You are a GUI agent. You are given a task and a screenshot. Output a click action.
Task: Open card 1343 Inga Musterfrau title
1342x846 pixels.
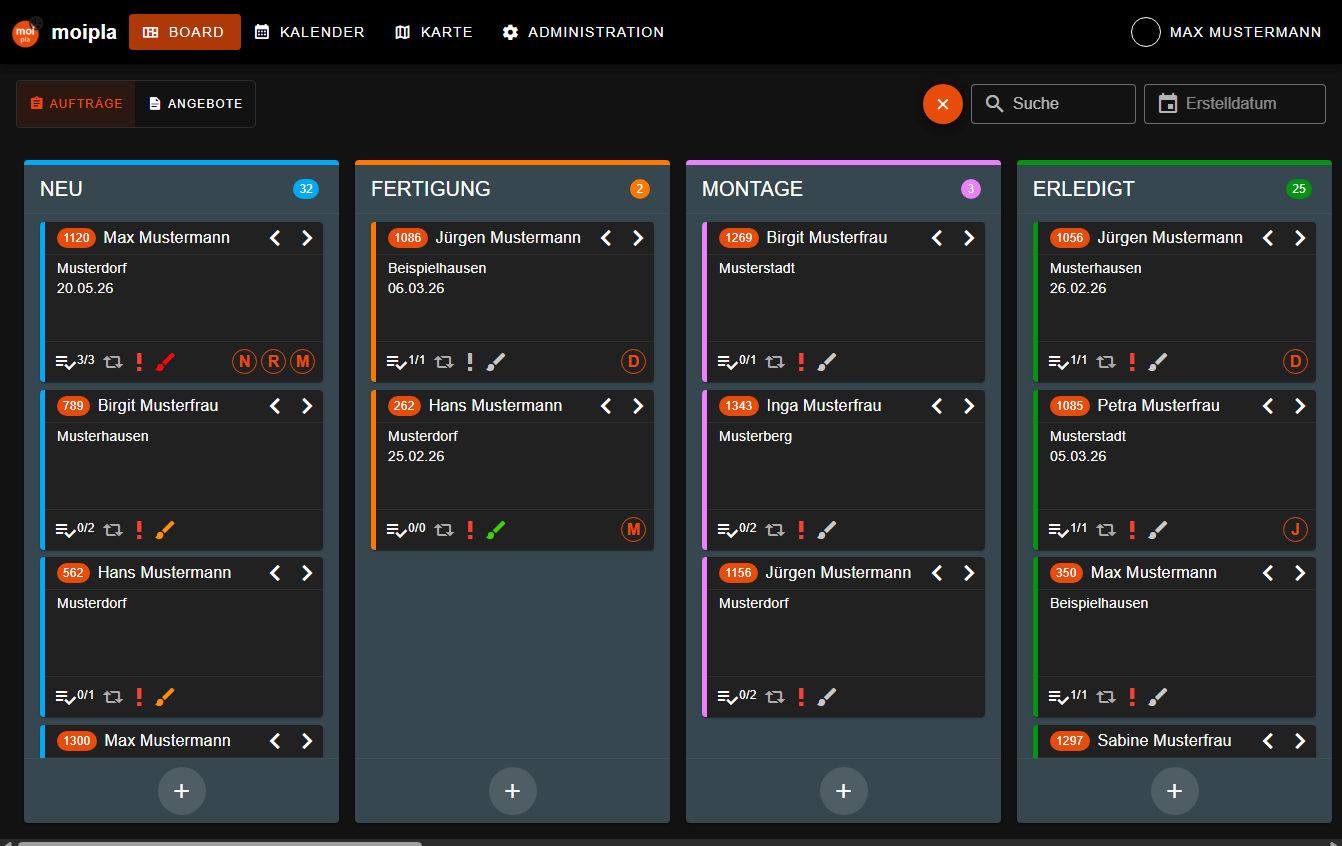(x=824, y=406)
